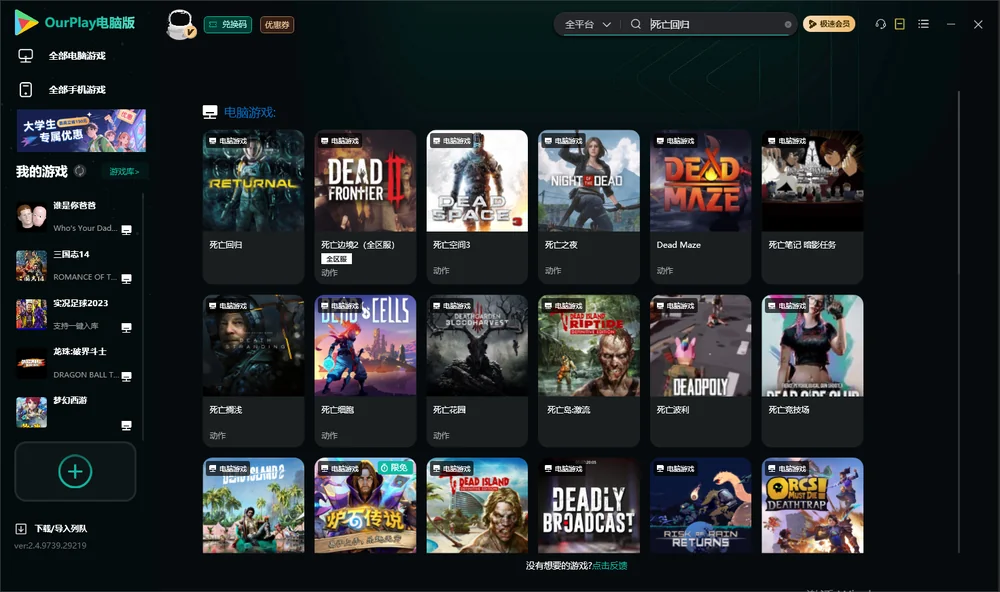The height and width of the screenshot is (592, 1000).
Task: Click the OurPlay logo icon
Action: pos(26,22)
